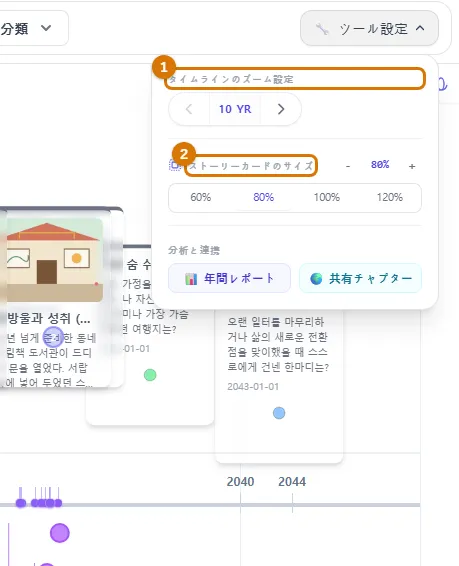
Task: Click the wrench icon in ツール設定
Action: point(322,29)
